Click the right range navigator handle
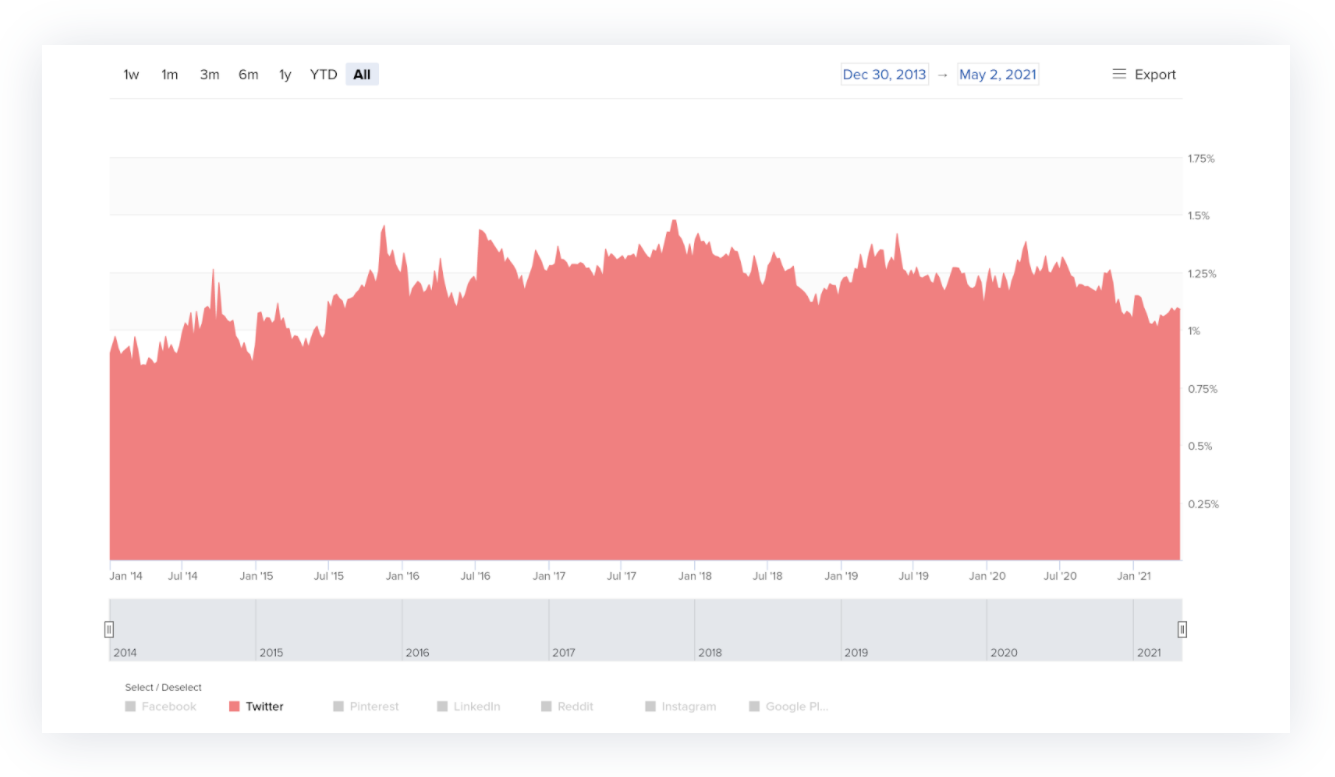 (x=1182, y=629)
